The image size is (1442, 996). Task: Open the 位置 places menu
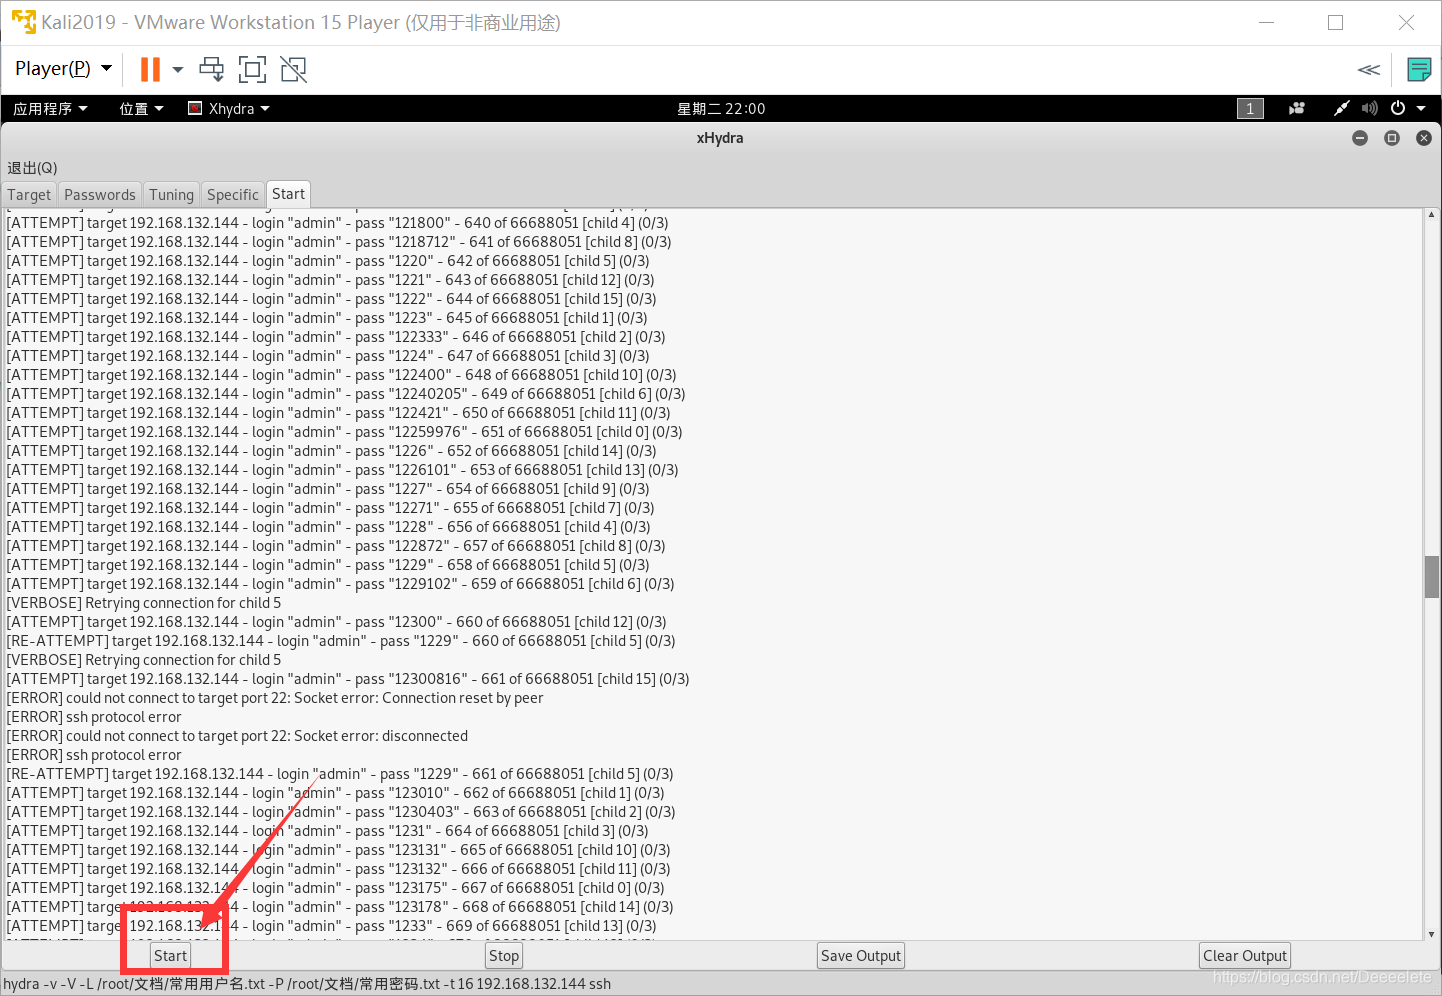pyautogui.click(x=141, y=108)
